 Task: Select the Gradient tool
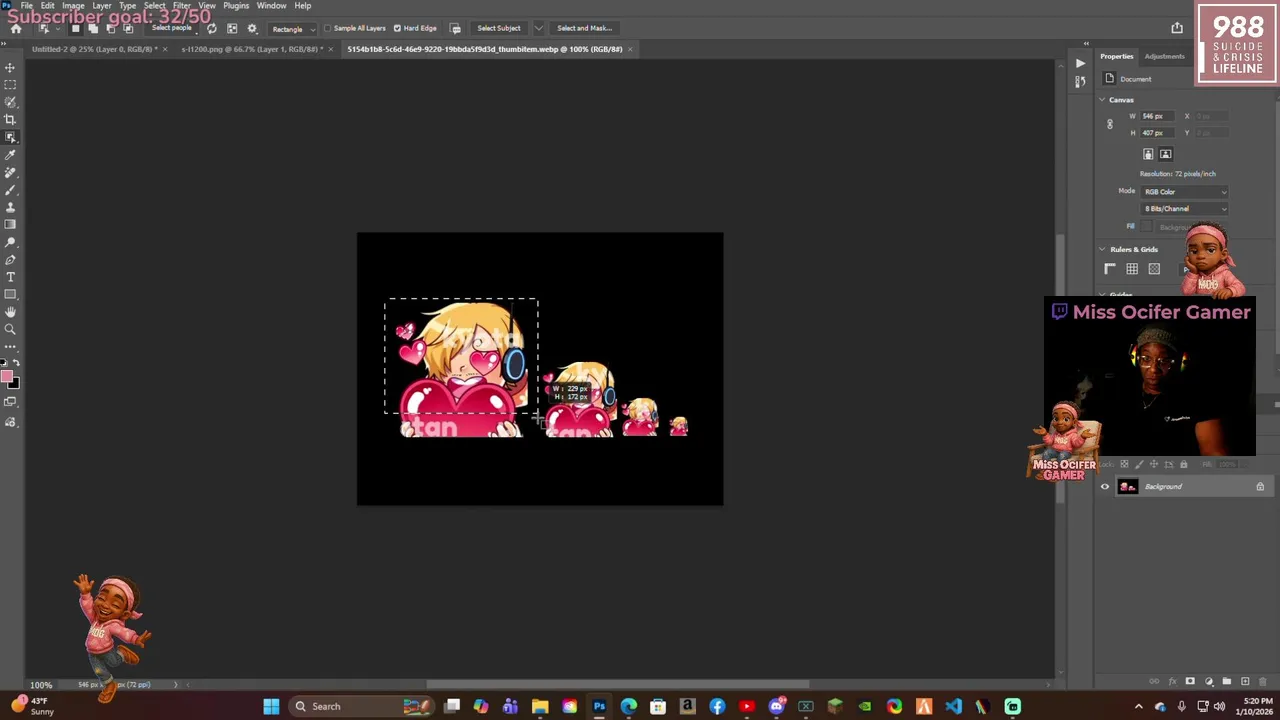point(10,224)
